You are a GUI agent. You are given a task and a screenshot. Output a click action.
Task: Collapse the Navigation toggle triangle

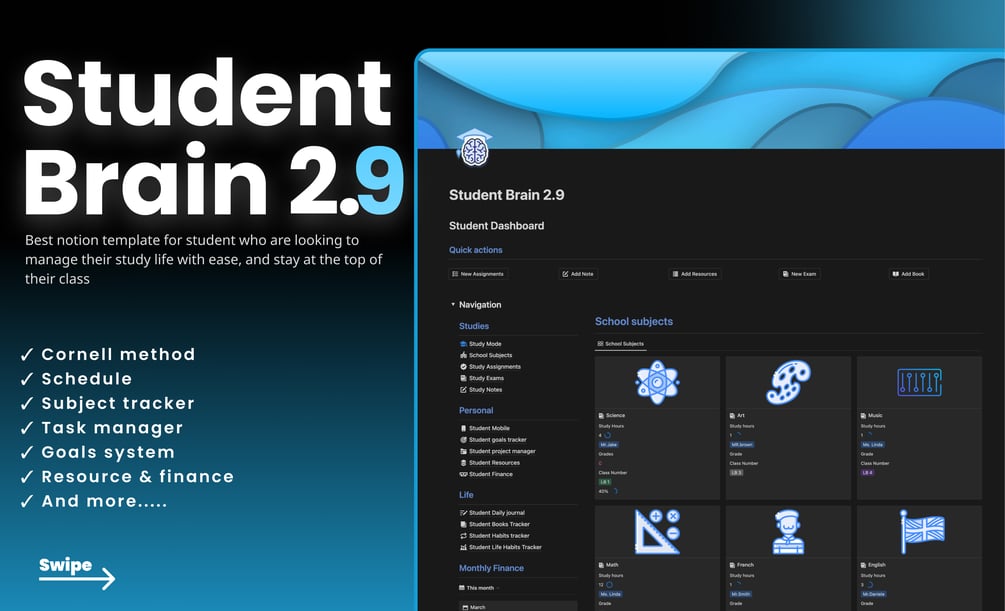pyautogui.click(x=453, y=305)
